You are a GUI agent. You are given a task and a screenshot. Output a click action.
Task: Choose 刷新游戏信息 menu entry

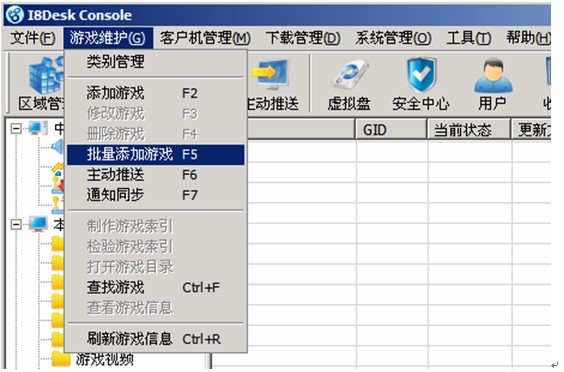pos(155,339)
